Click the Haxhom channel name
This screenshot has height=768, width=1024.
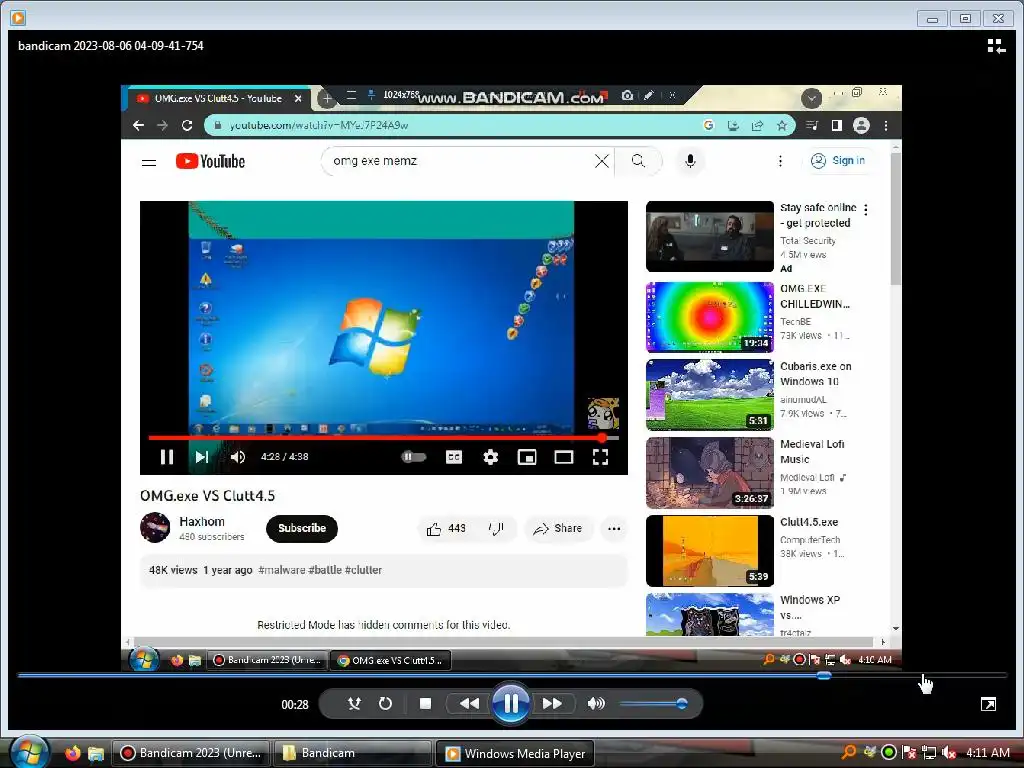click(202, 522)
